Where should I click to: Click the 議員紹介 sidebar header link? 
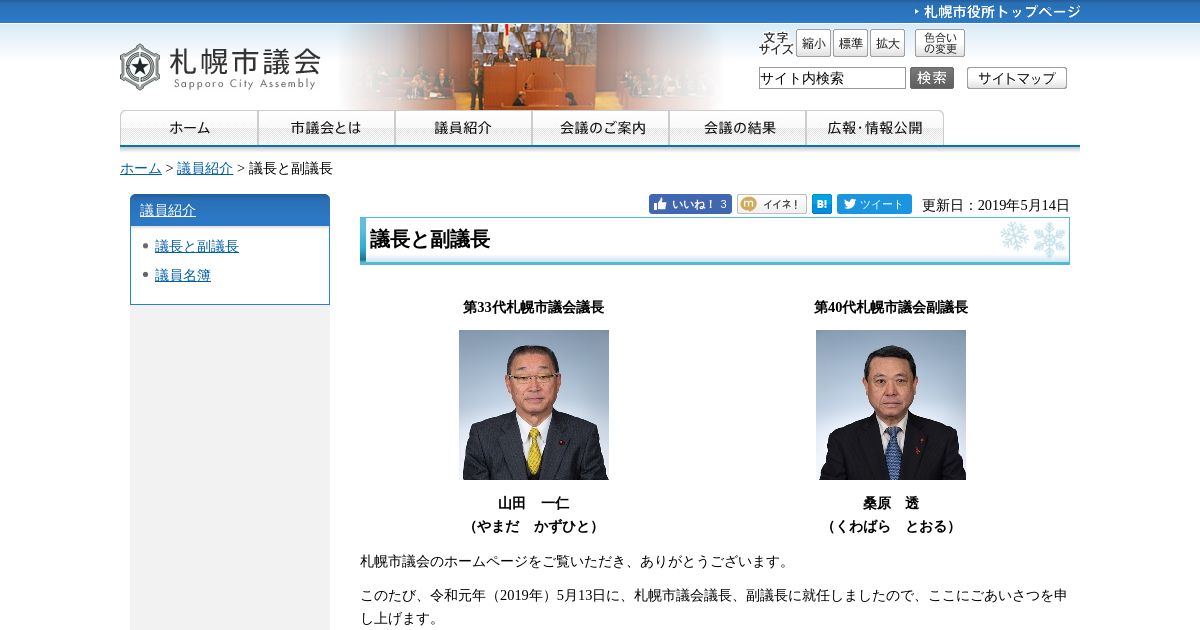(168, 210)
